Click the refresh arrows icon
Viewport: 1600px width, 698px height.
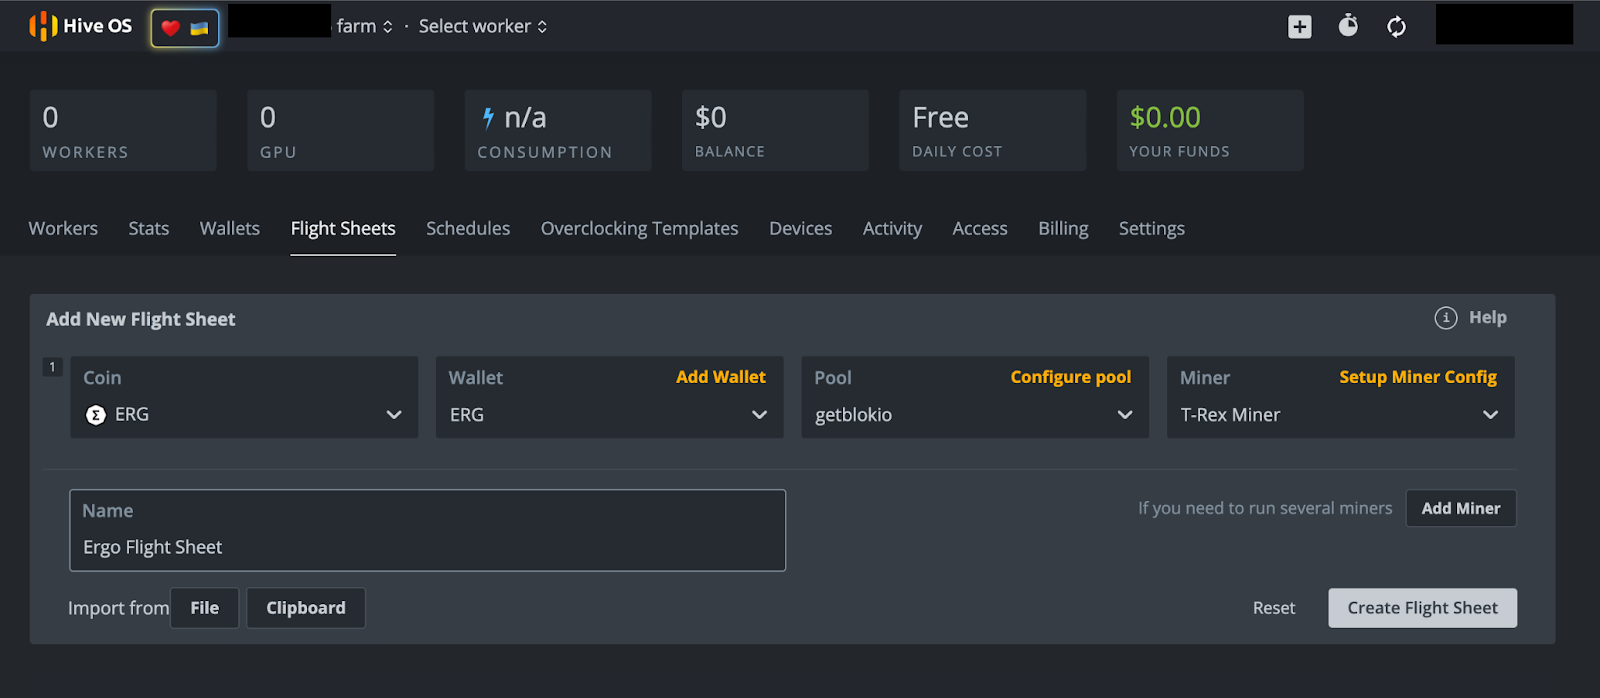point(1397,27)
